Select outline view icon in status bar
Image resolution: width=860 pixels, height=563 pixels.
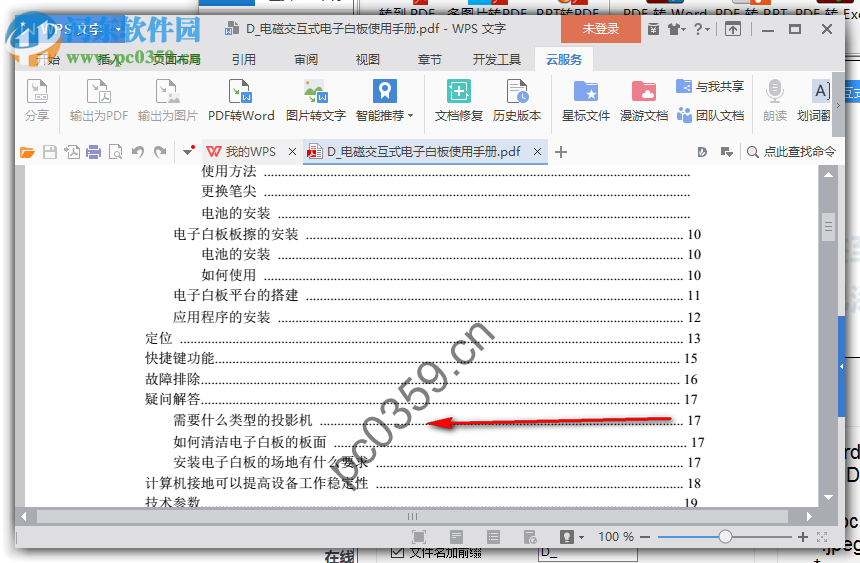tap(493, 537)
